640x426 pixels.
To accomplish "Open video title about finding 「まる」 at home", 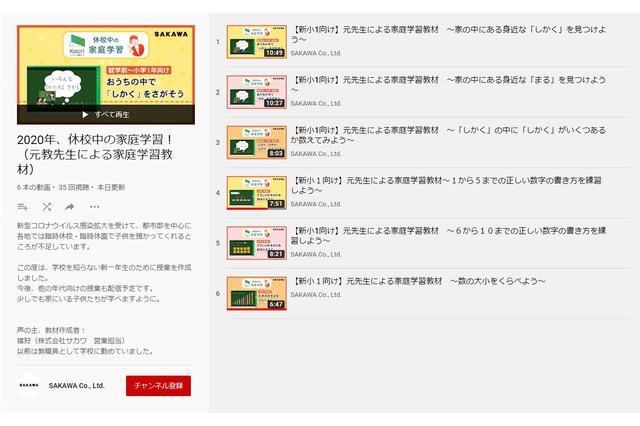I will coord(448,84).
